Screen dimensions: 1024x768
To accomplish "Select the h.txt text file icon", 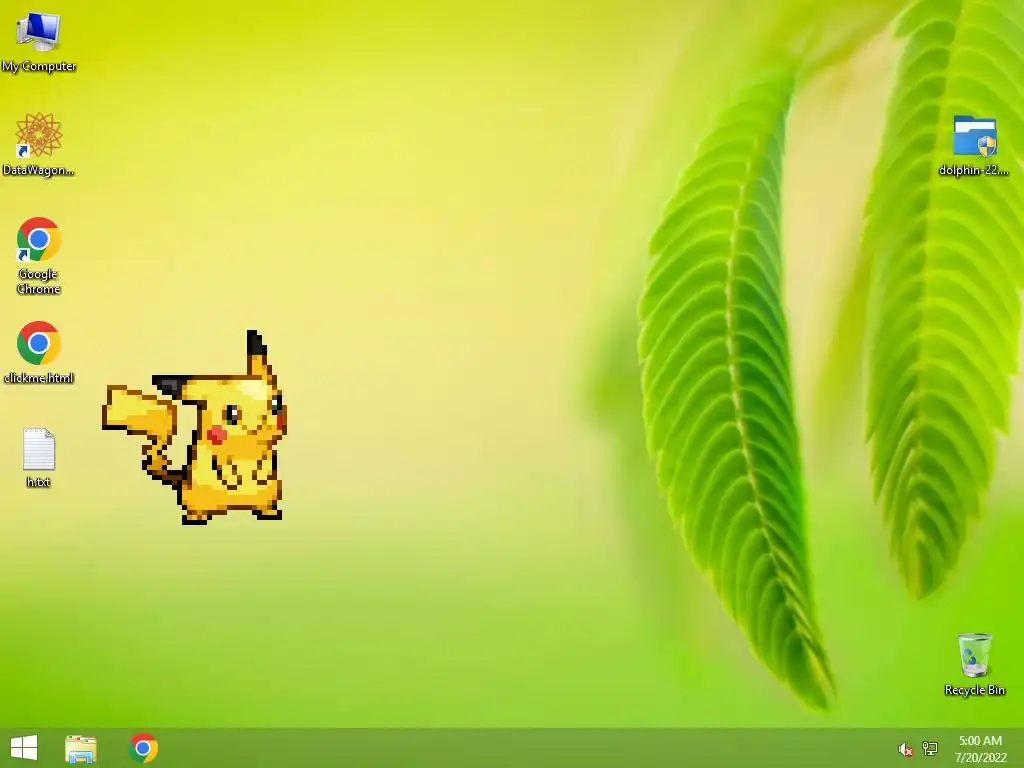I will point(39,449).
